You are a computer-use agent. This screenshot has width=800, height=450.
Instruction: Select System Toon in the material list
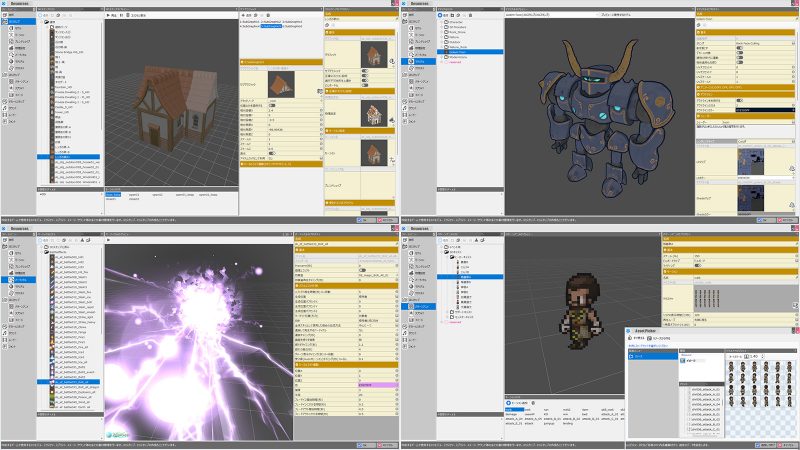[x=458, y=53]
